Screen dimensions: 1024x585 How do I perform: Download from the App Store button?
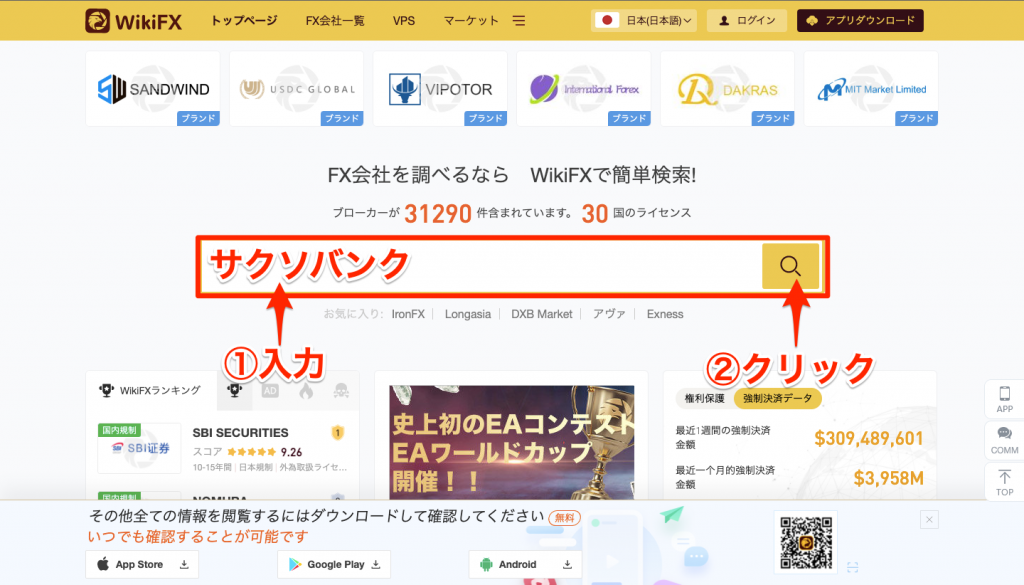pyautogui.click(x=142, y=564)
